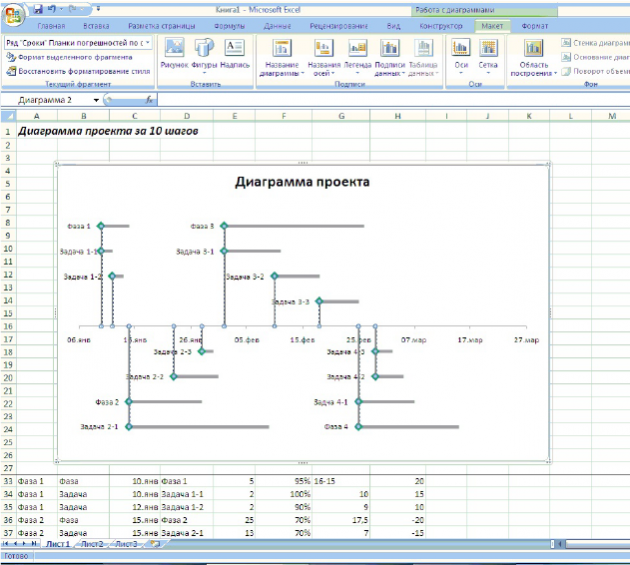Select cell with value 95%
Screen dimensions: 630x565
(283, 481)
